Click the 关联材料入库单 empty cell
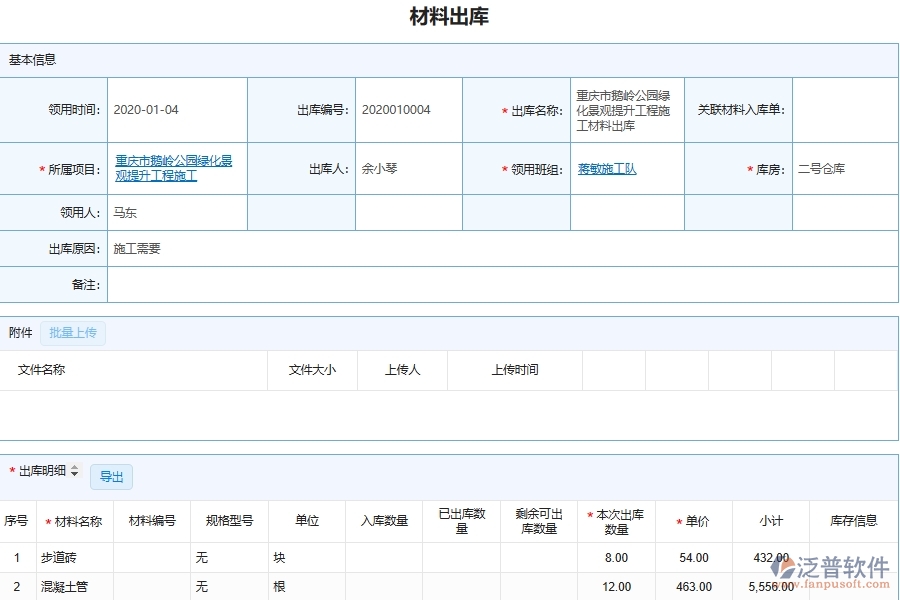The height and width of the screenshot is (600, 900). pyautogui.click(x=845, y=110)
